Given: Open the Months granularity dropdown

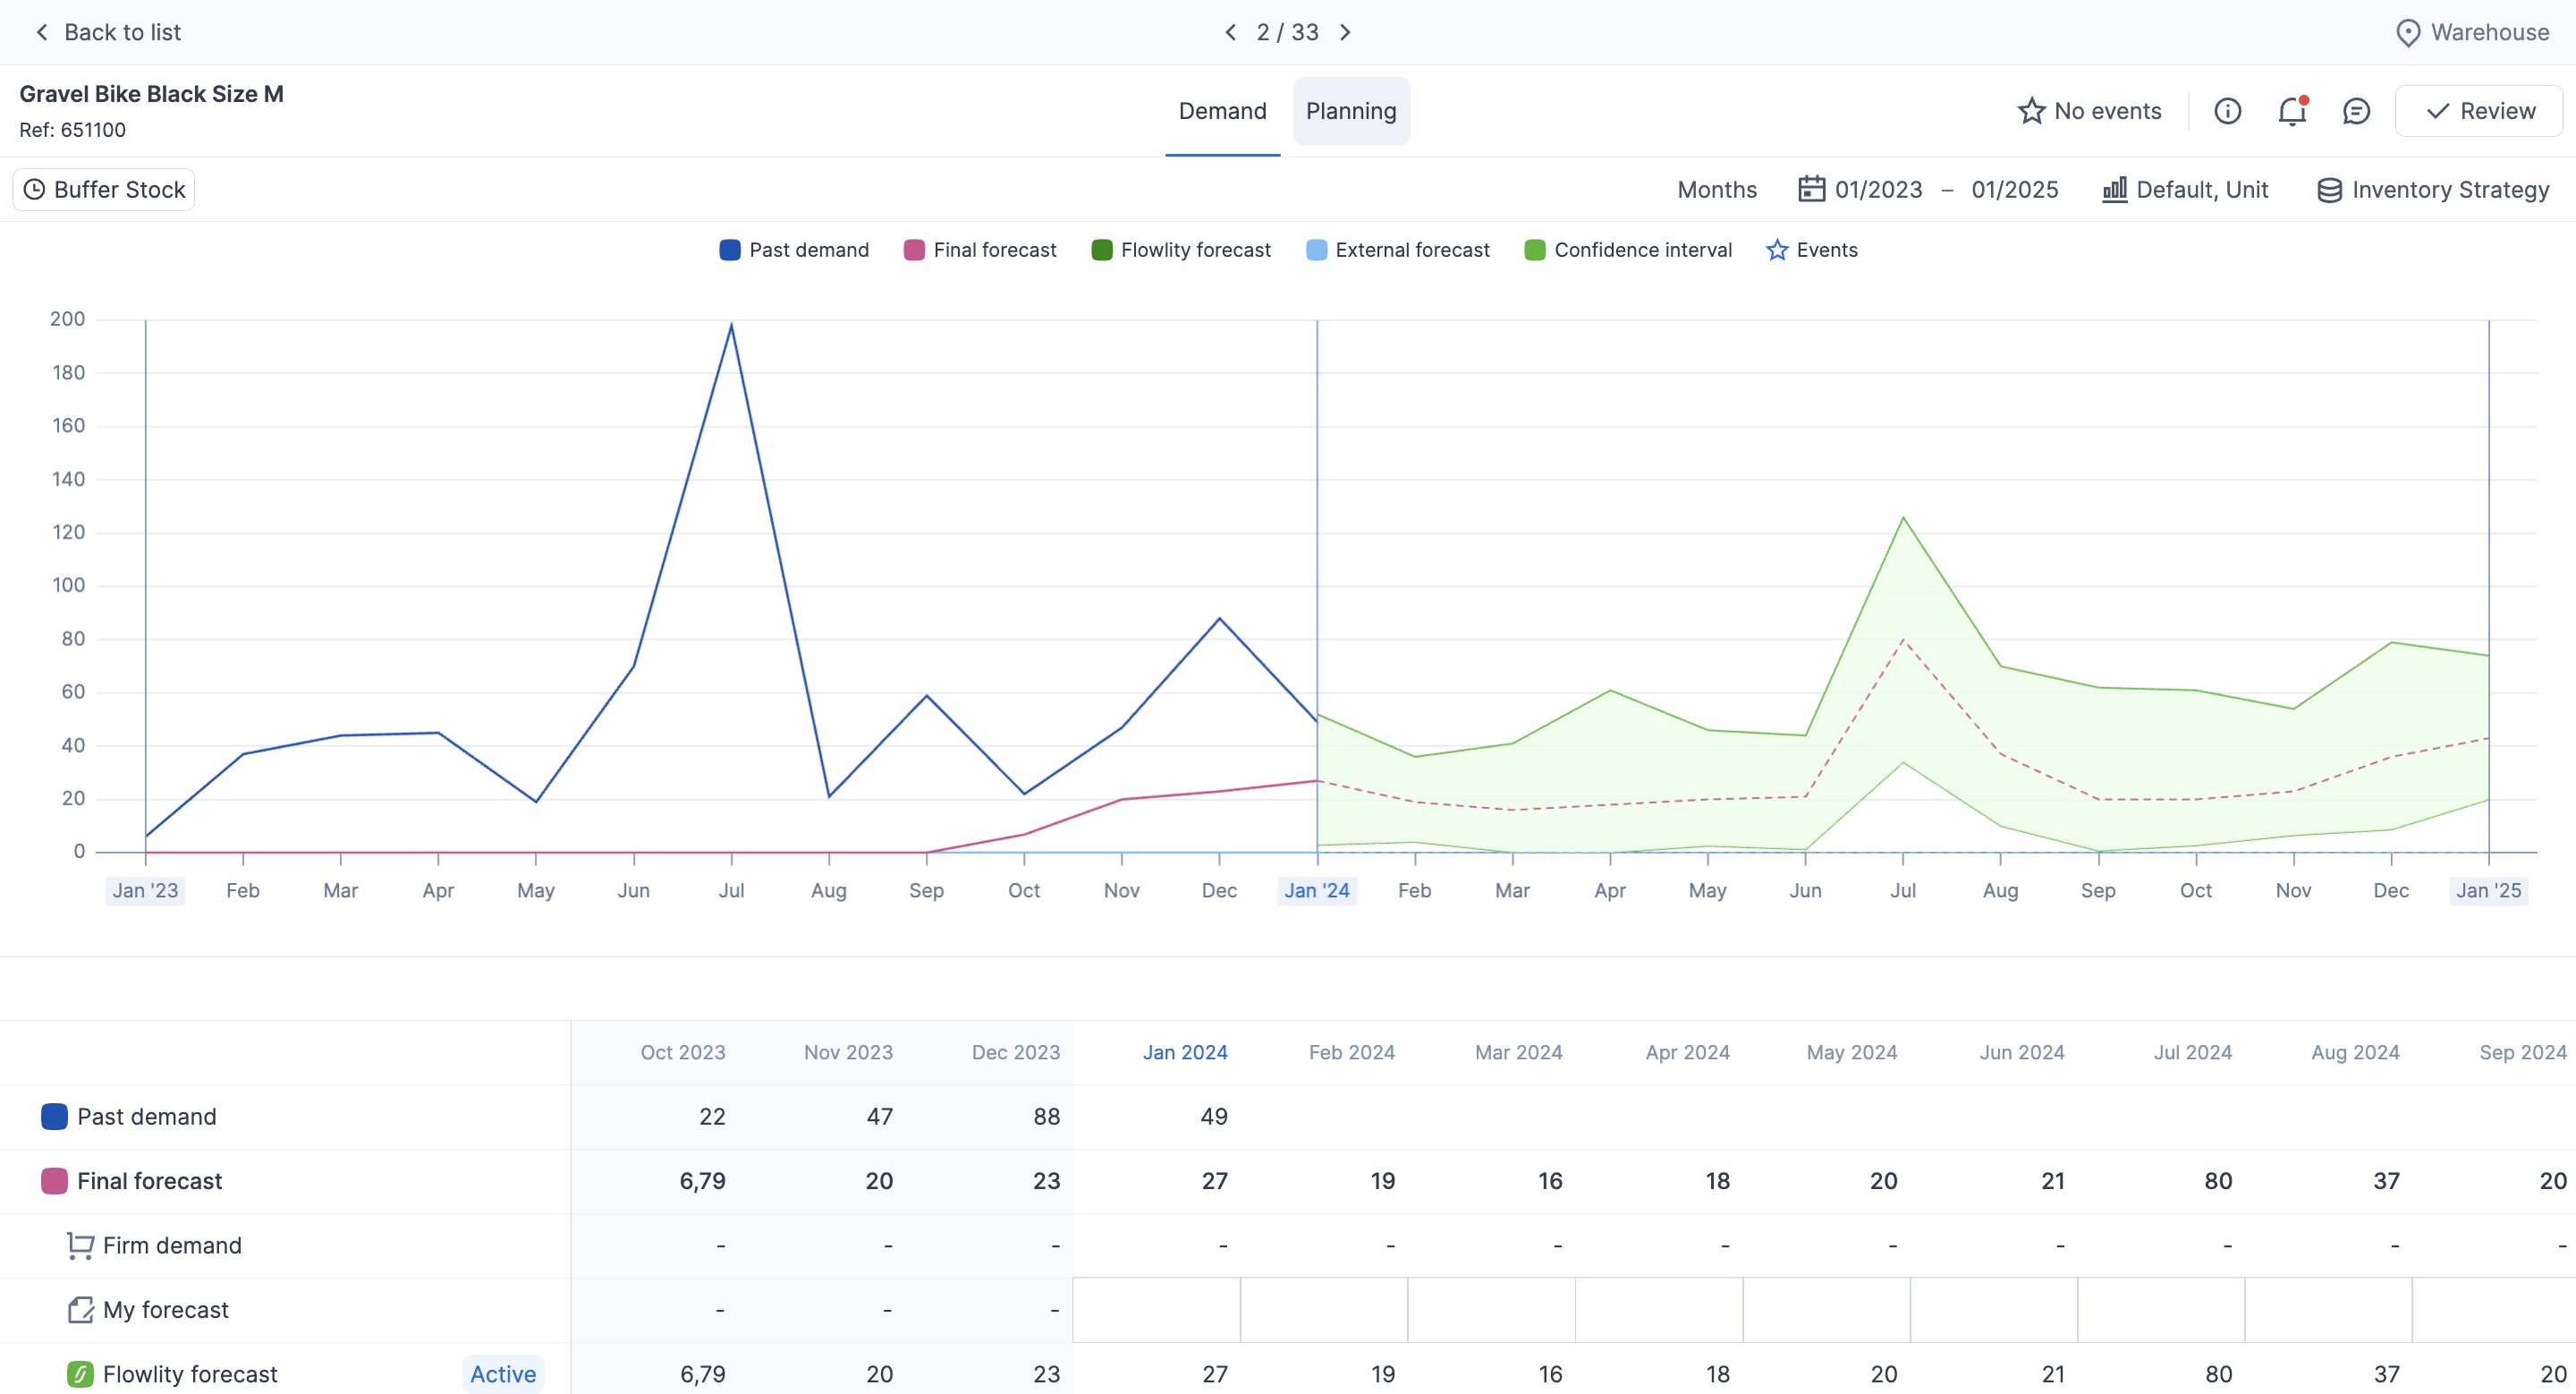Looking at the screenshot, I should click(1716, 189).
